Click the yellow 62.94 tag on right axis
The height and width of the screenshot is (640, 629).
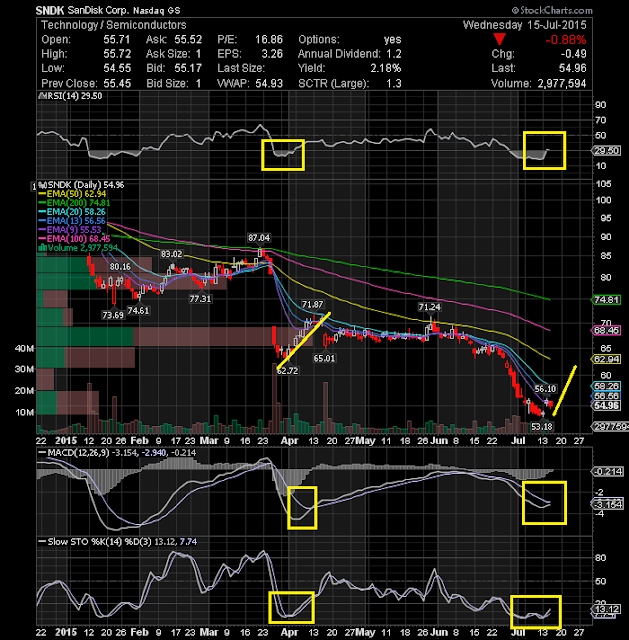click(607, 359)
